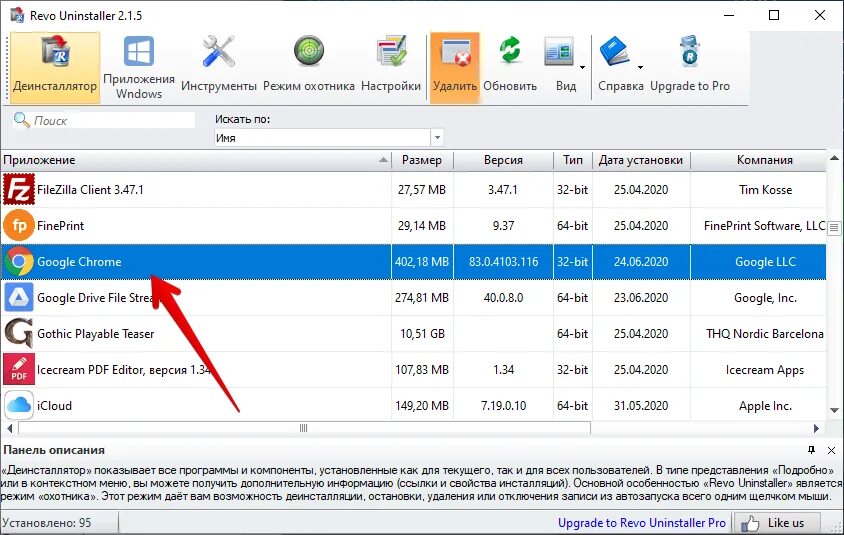Click the horizontal scrollbar right arrow

(x=817, y=428)
